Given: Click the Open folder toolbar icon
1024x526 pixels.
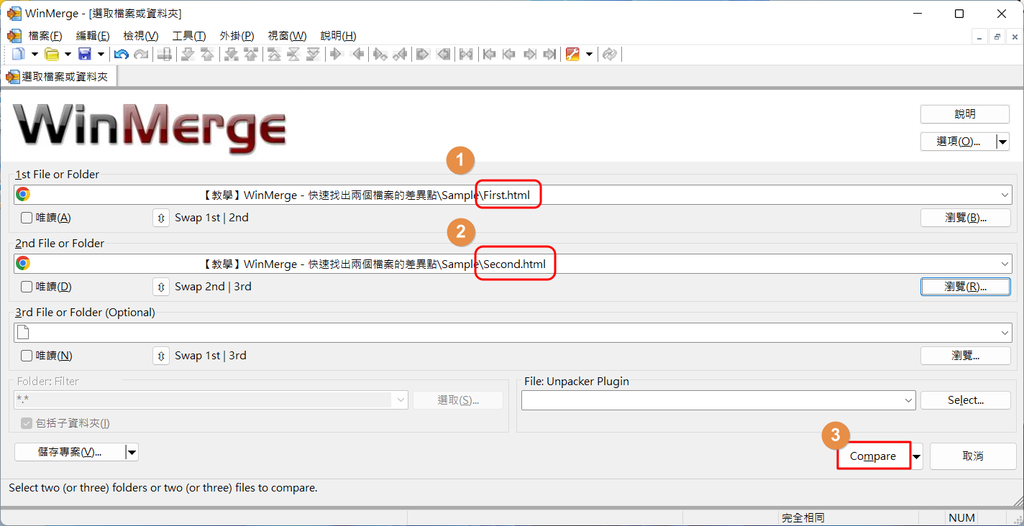Looking at the screenshot, I should point(52,54).
